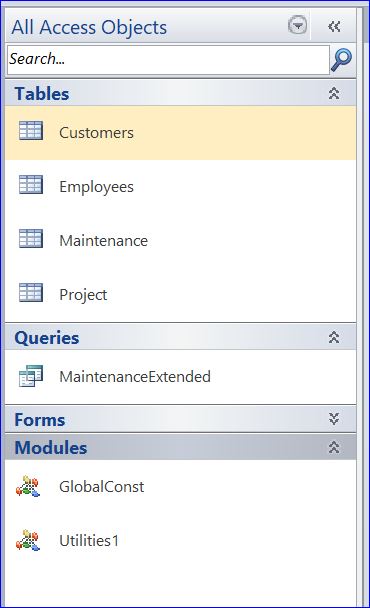370x608 pixels.
Task: Collapse the Modules group chevron
Action: (x=334, y=447)
